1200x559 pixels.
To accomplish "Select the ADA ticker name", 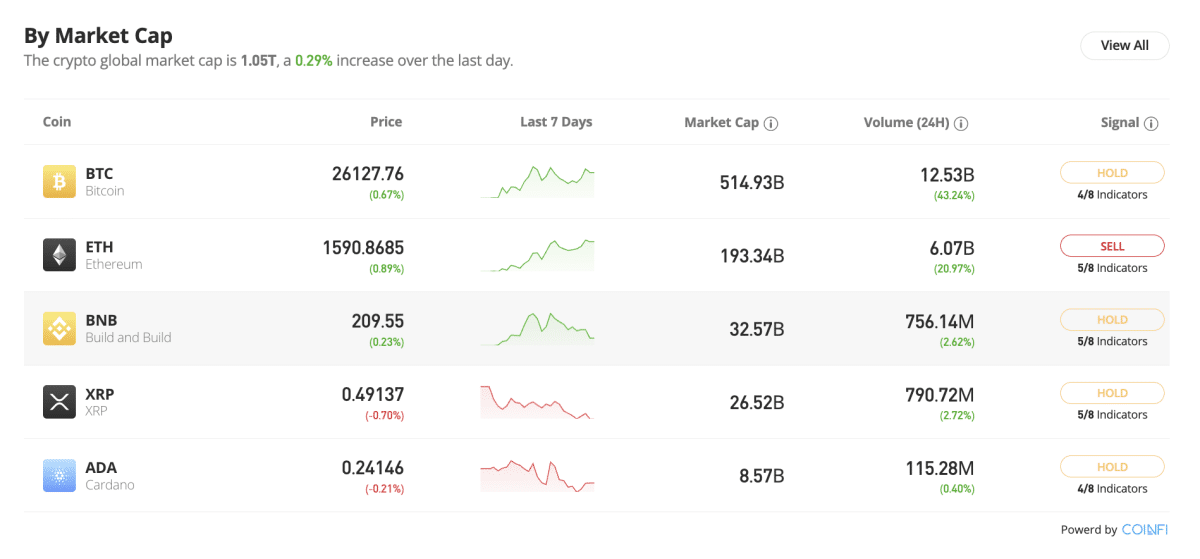I will click(101, 467).
